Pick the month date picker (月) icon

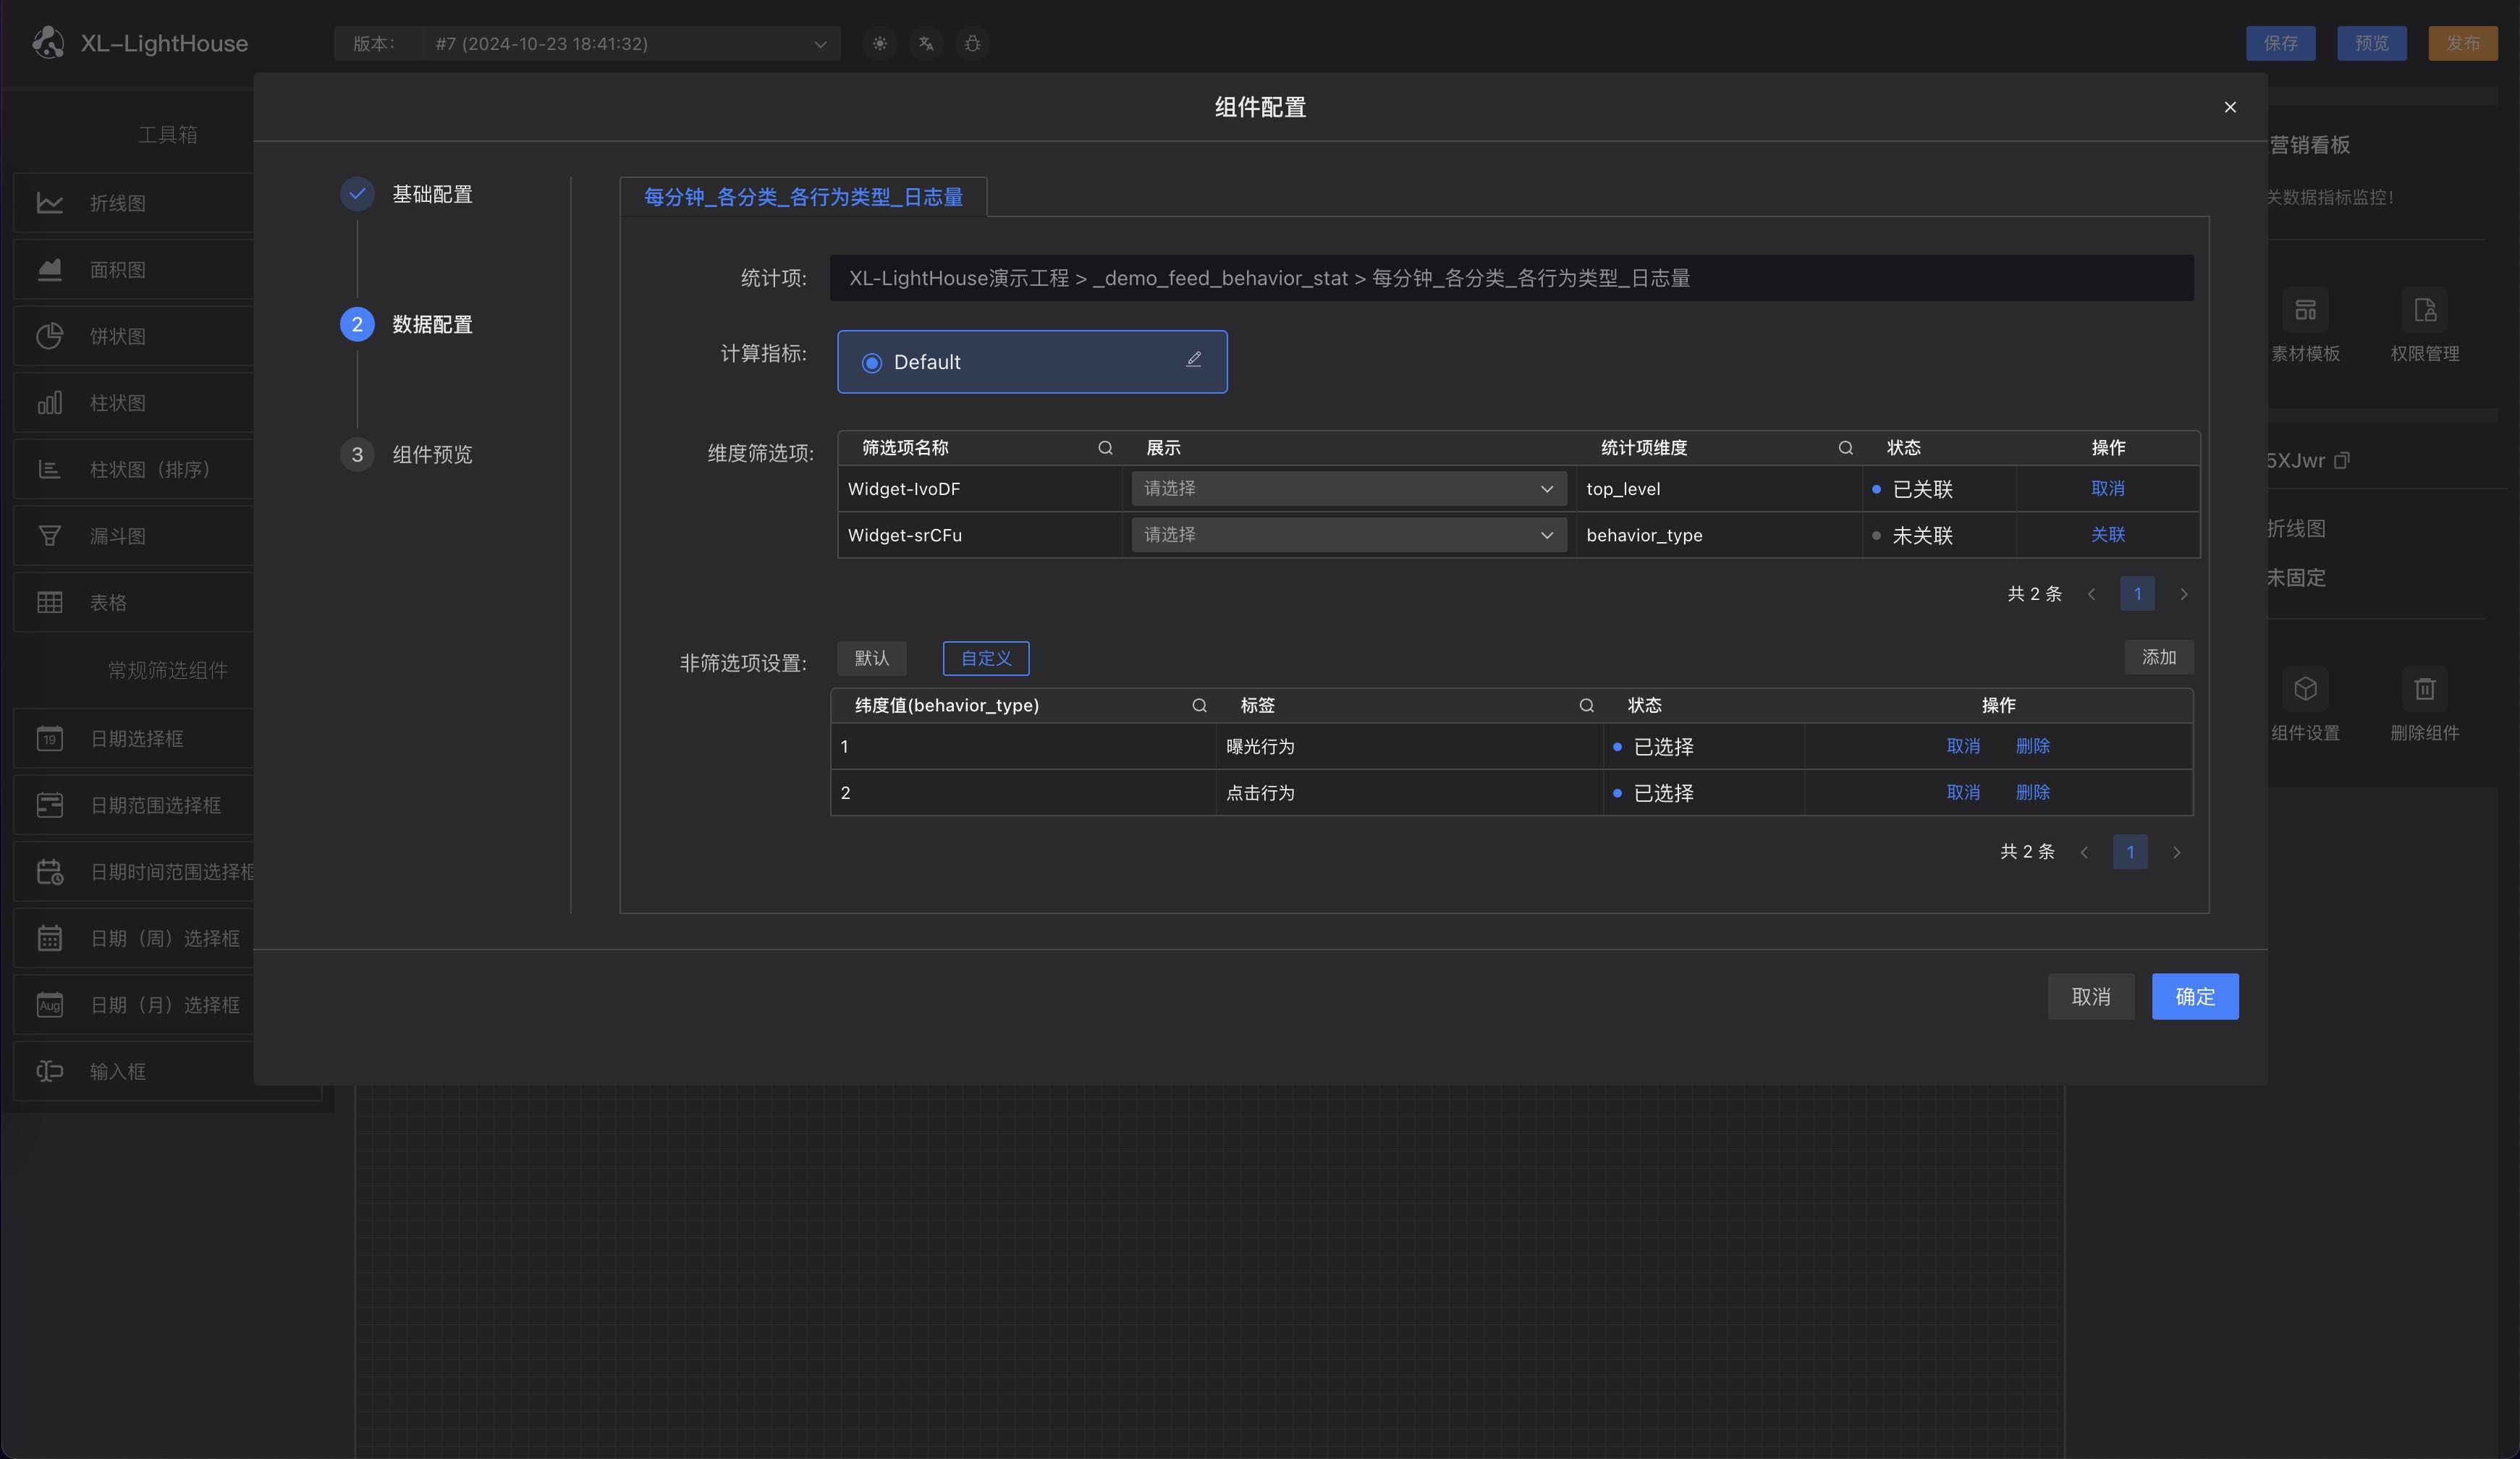click(50, 1005)
